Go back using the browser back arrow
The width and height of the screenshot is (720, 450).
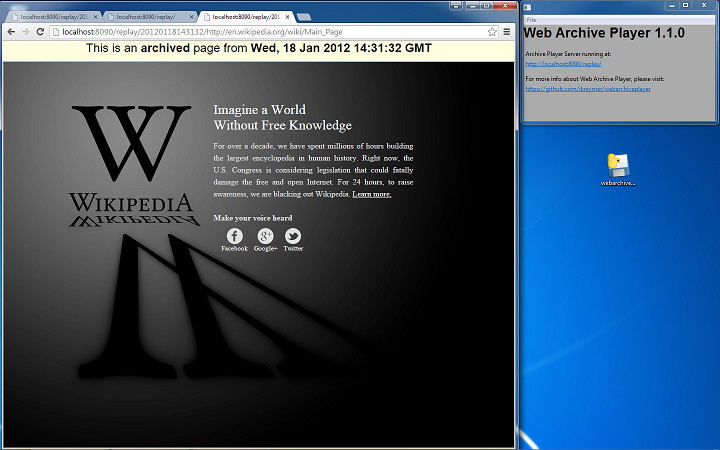(x=11, y=32)
